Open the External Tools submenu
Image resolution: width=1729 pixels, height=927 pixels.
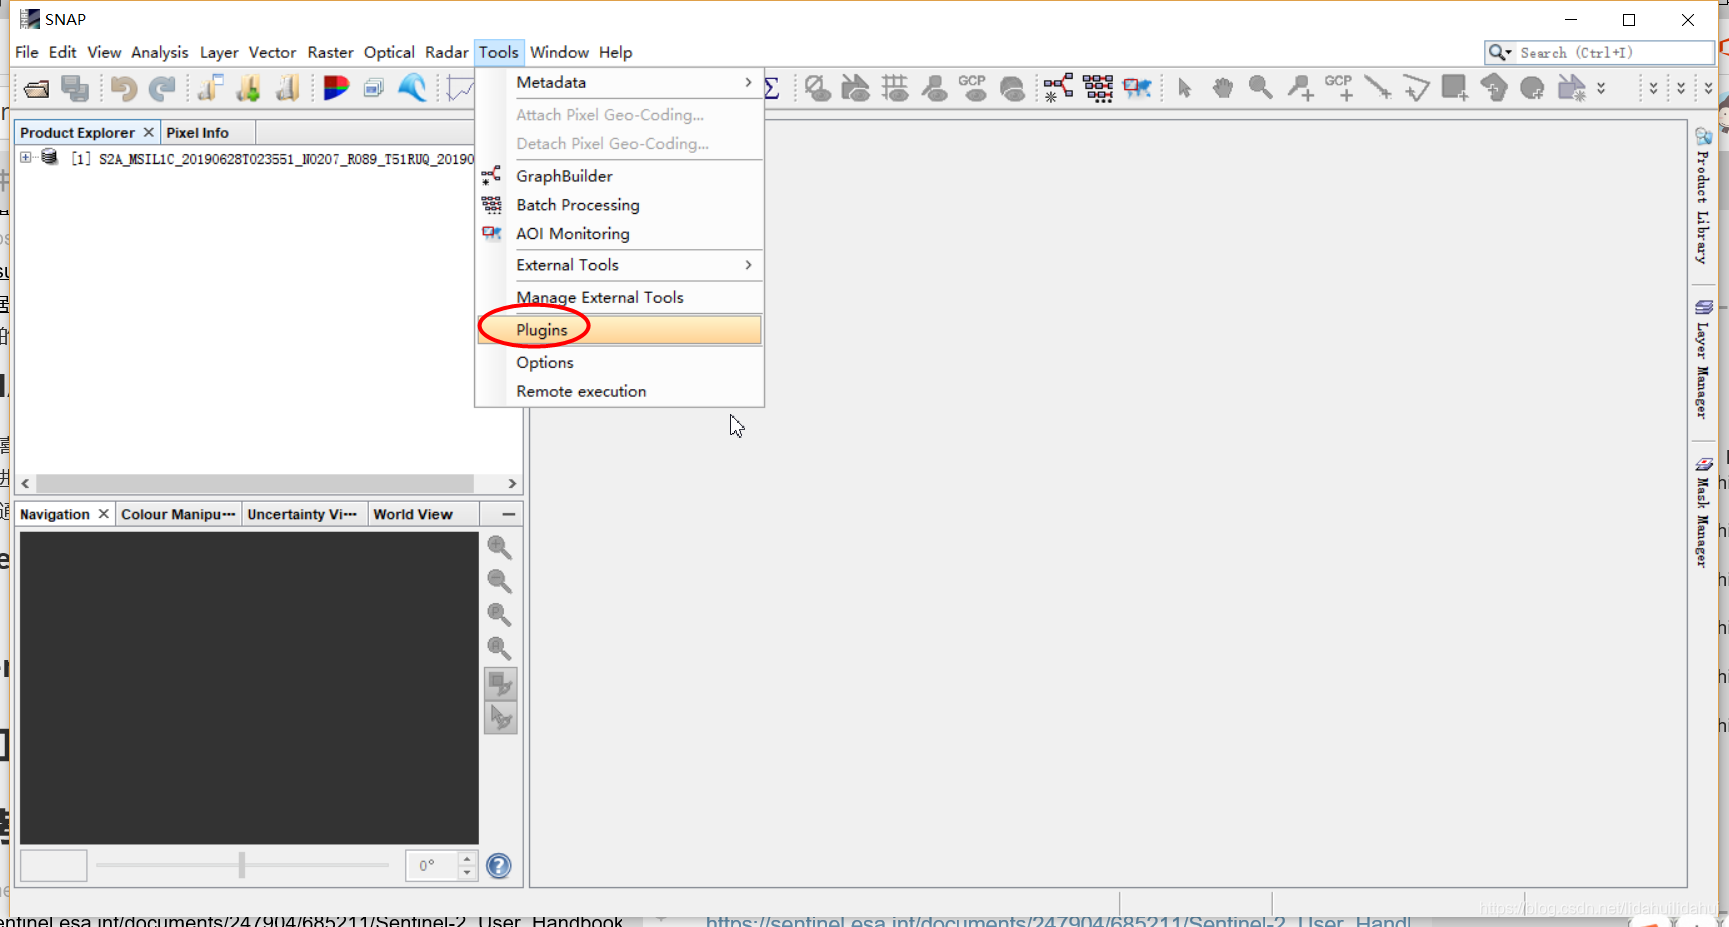(620, 265)
